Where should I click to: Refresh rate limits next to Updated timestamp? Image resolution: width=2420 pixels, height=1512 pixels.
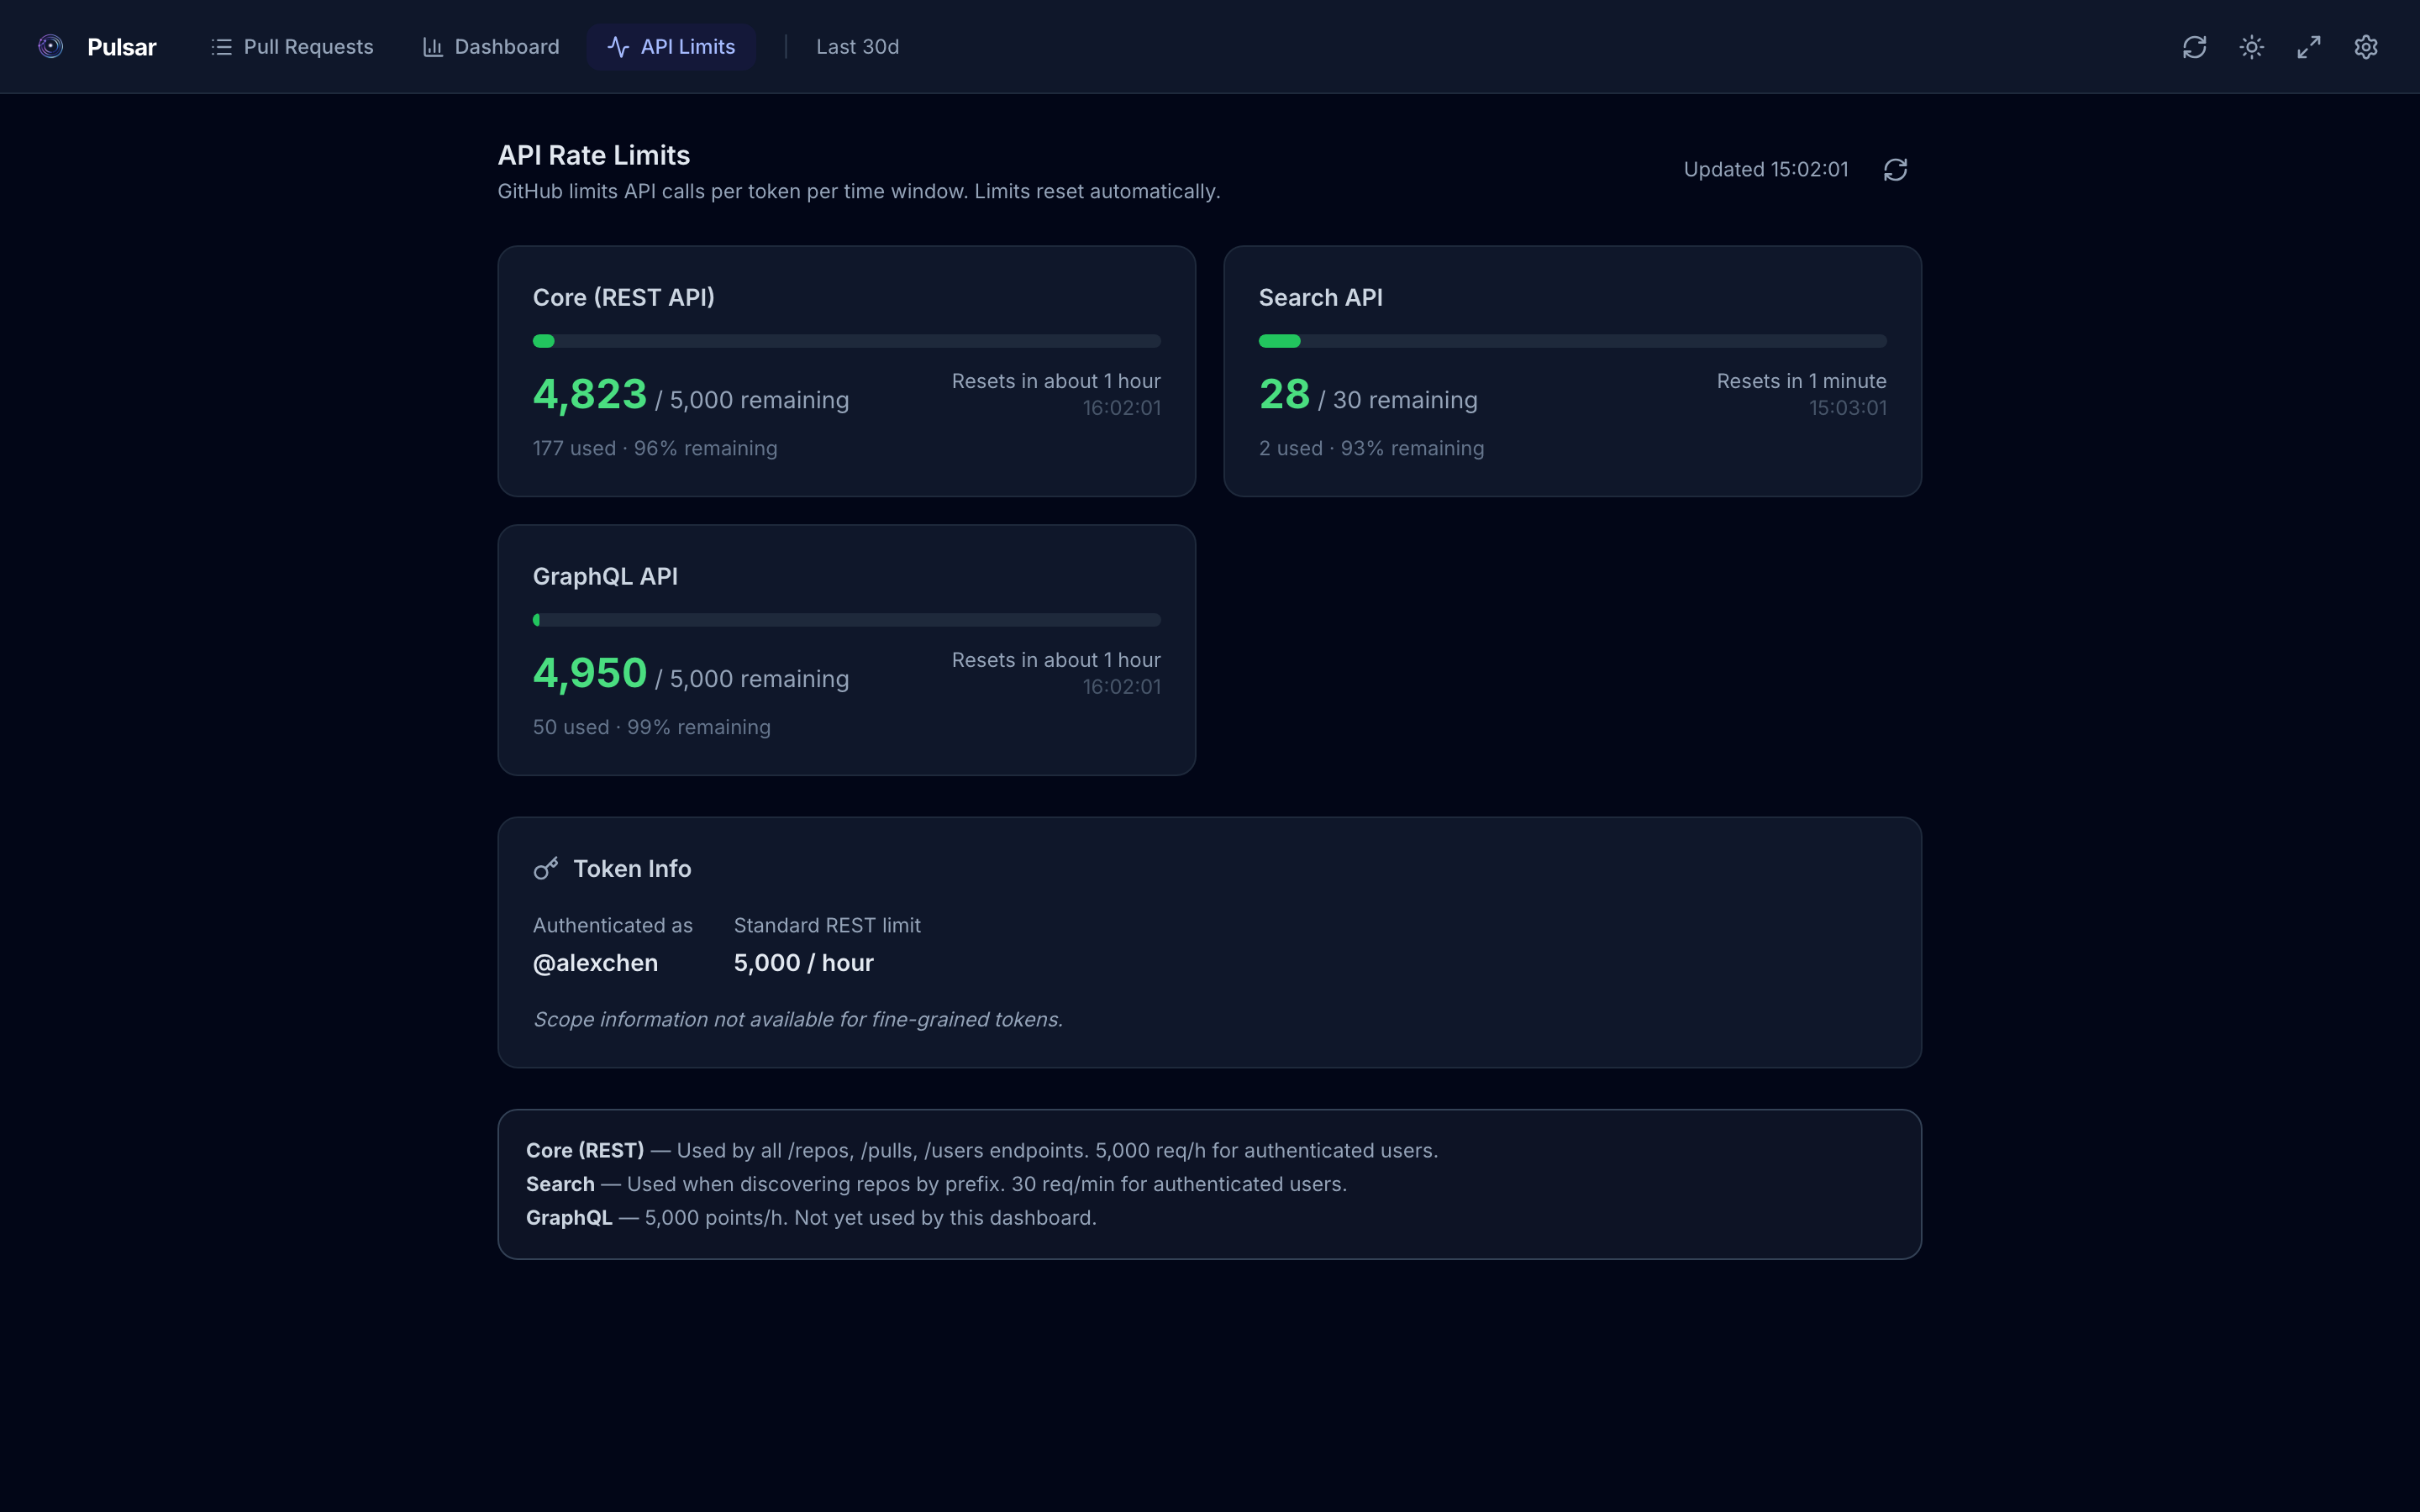click(1896, 169)
